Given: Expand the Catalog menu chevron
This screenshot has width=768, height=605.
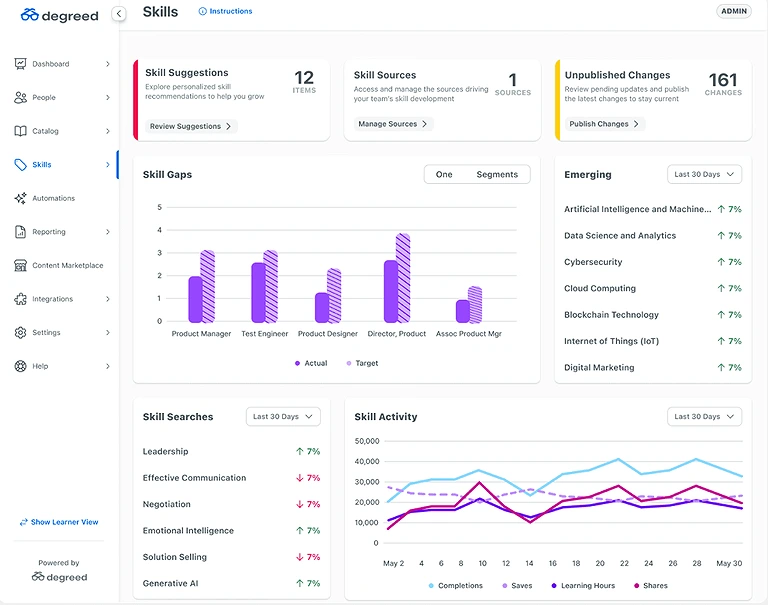Looking at the screenshot, I should (108, 131).
